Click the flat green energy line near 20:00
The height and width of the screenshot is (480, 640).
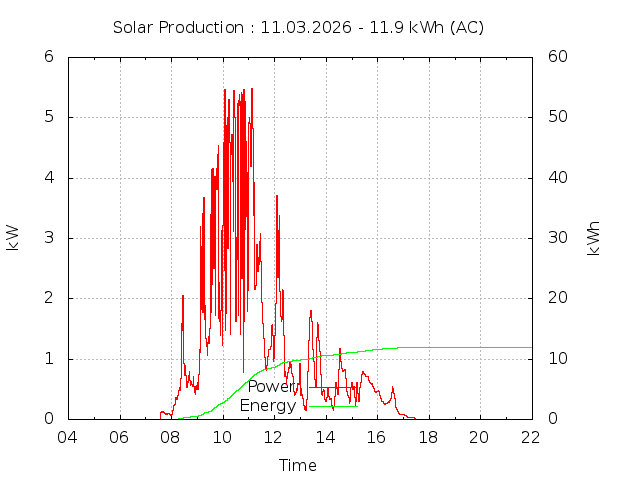tap(480, 347)
